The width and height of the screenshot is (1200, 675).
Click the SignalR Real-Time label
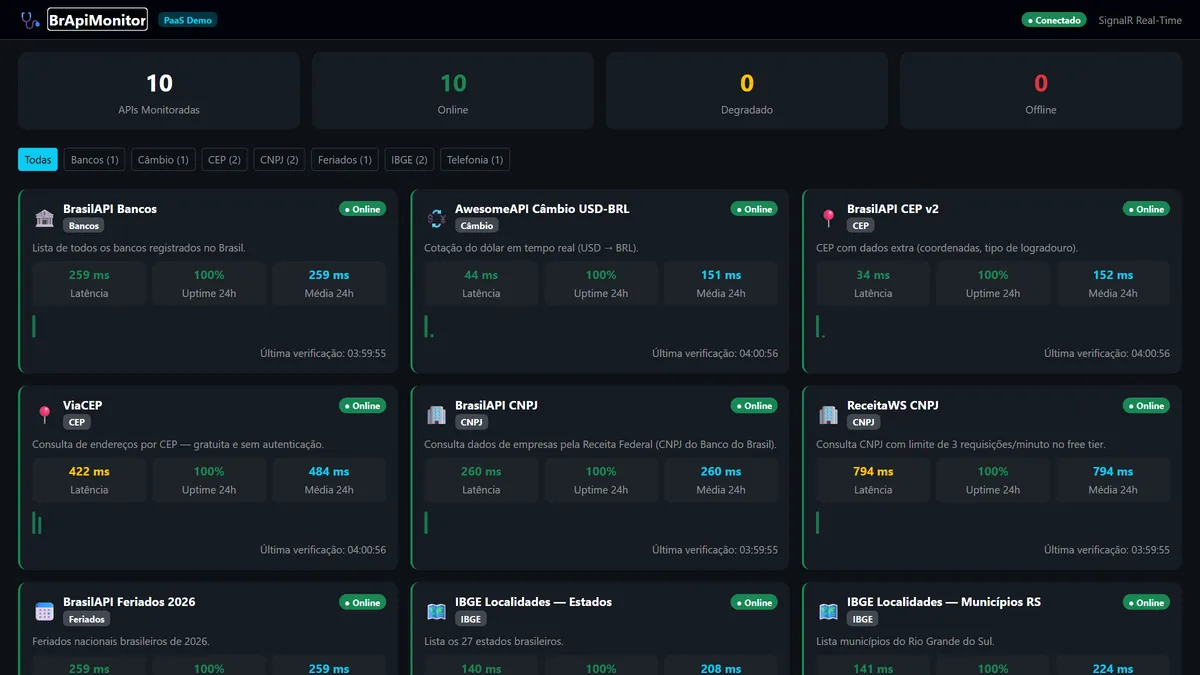point(1140,20)
